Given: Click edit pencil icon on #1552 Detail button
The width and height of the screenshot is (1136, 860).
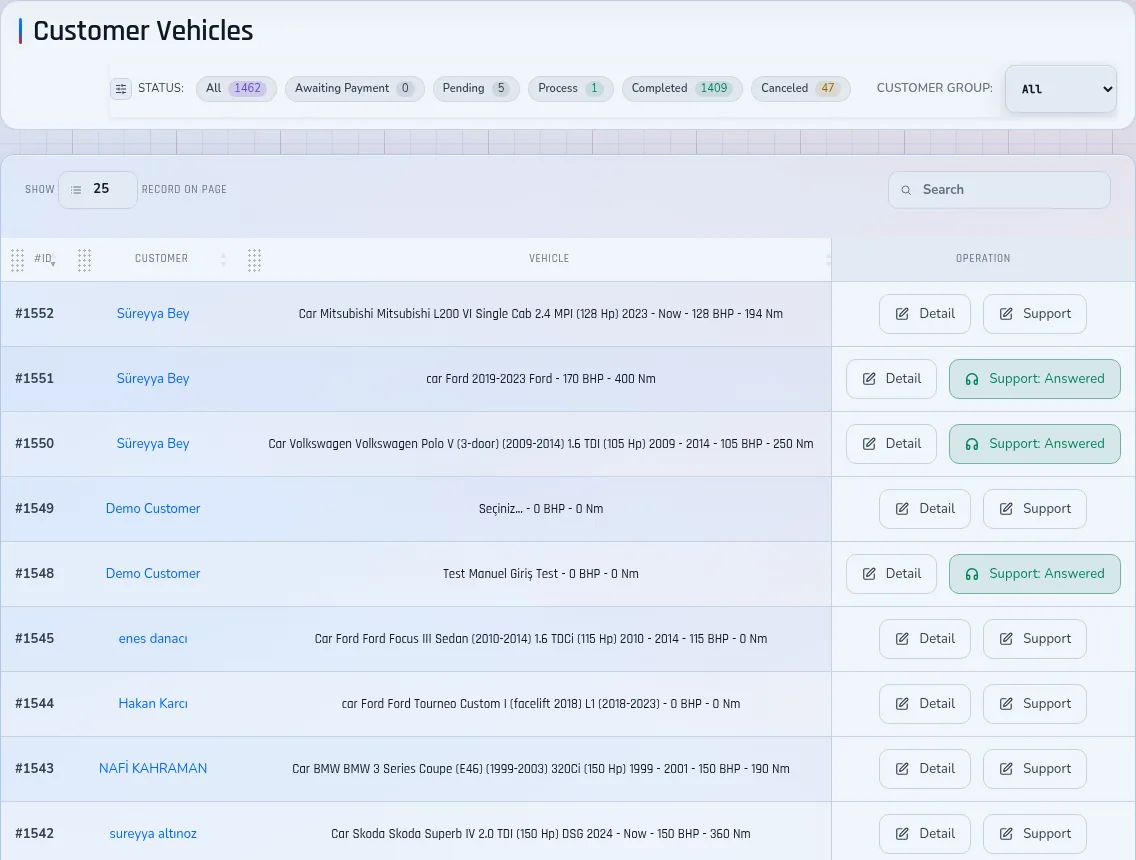Looking at the screenshot, I should (902, 314).
